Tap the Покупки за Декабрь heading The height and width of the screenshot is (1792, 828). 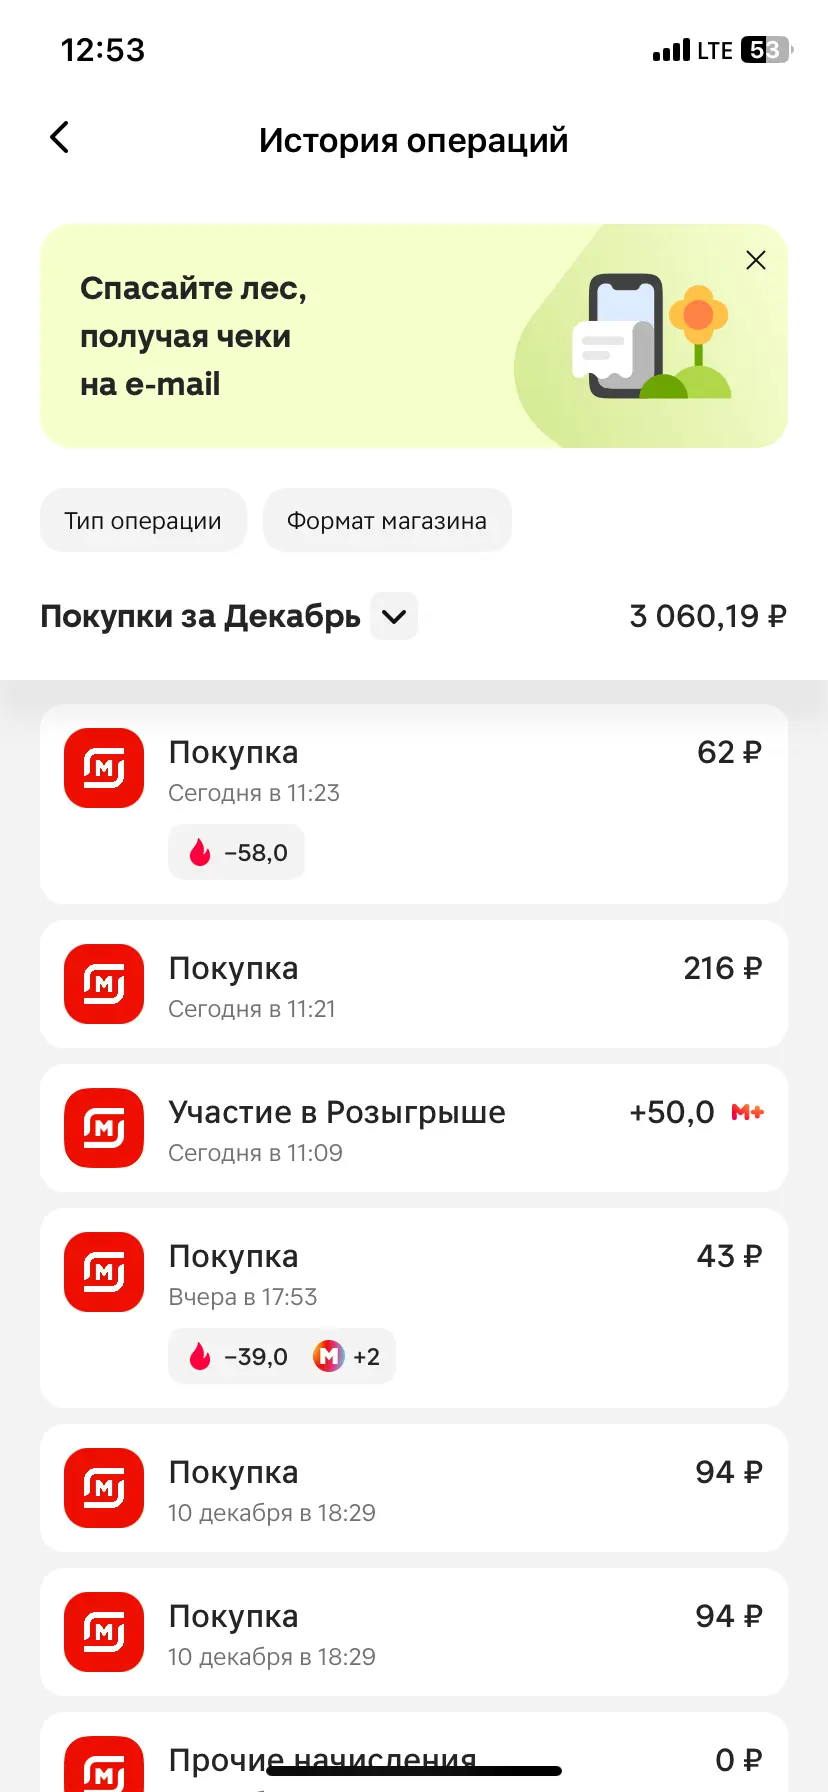[x=200, y=616]
